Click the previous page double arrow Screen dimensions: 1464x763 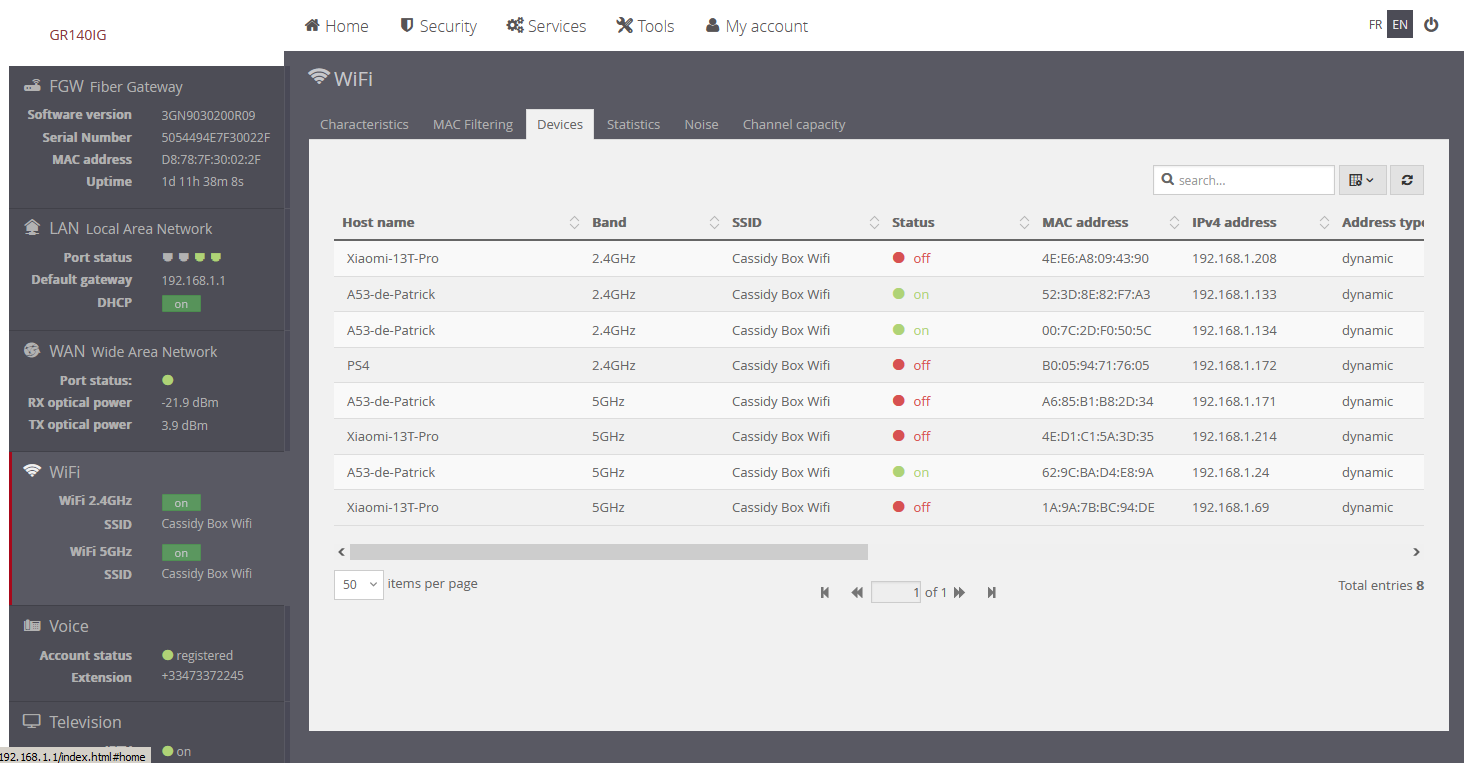click(857, 593)
